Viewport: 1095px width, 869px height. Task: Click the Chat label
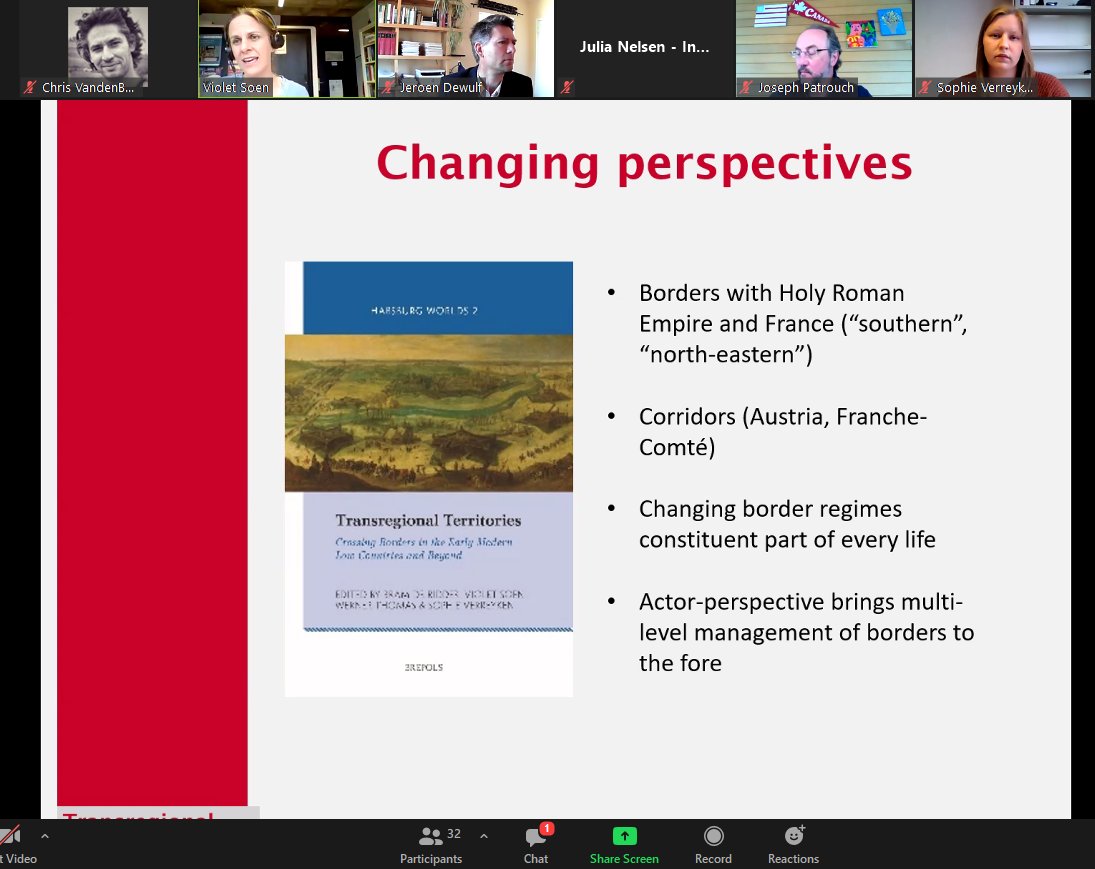click(x=536, y=859)
